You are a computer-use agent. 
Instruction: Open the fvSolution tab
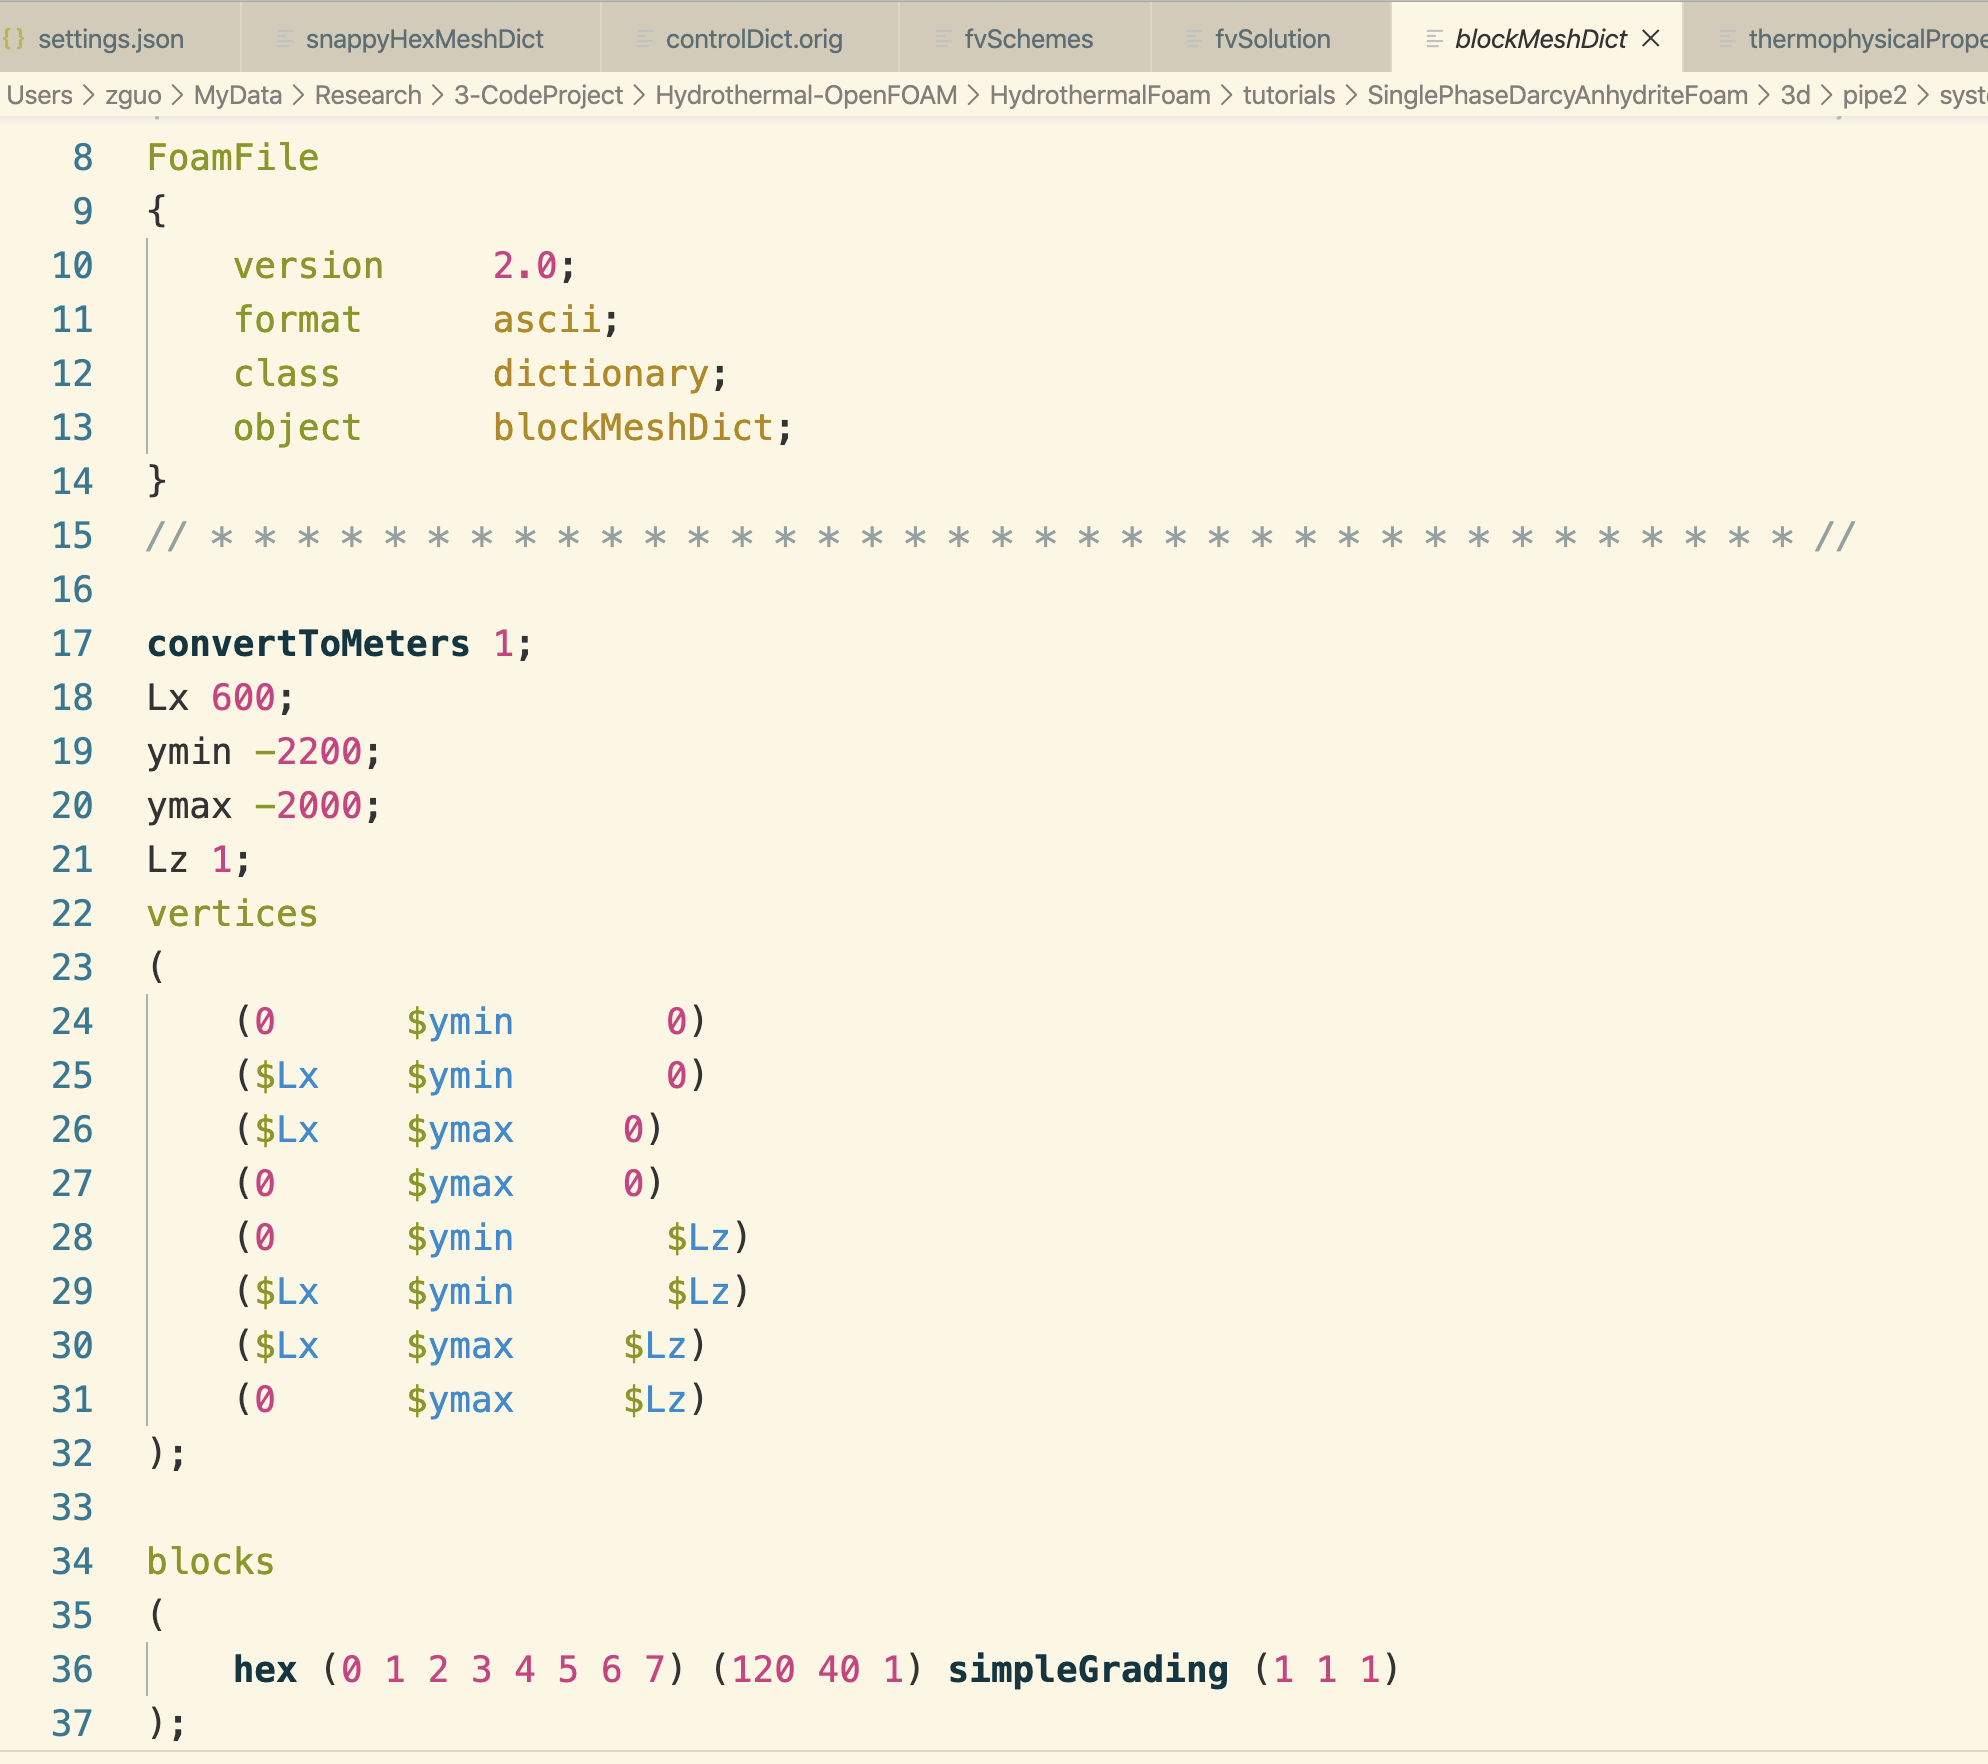pos(1272,39)
